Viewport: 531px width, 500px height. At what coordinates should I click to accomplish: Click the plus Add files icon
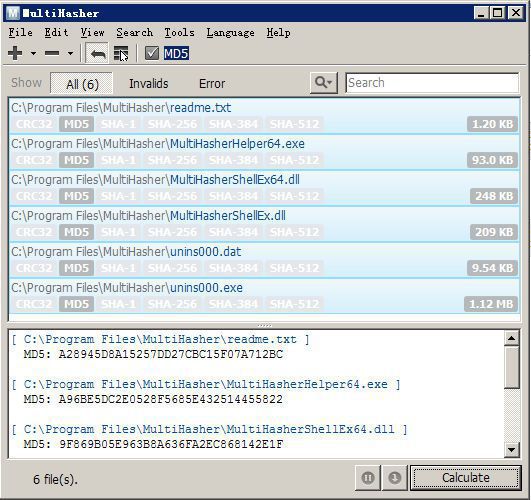[x=15, y=53]
